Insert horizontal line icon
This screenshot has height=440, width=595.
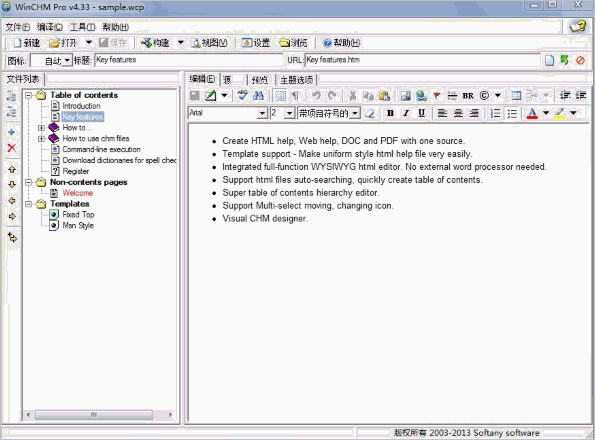click(452, 96)
